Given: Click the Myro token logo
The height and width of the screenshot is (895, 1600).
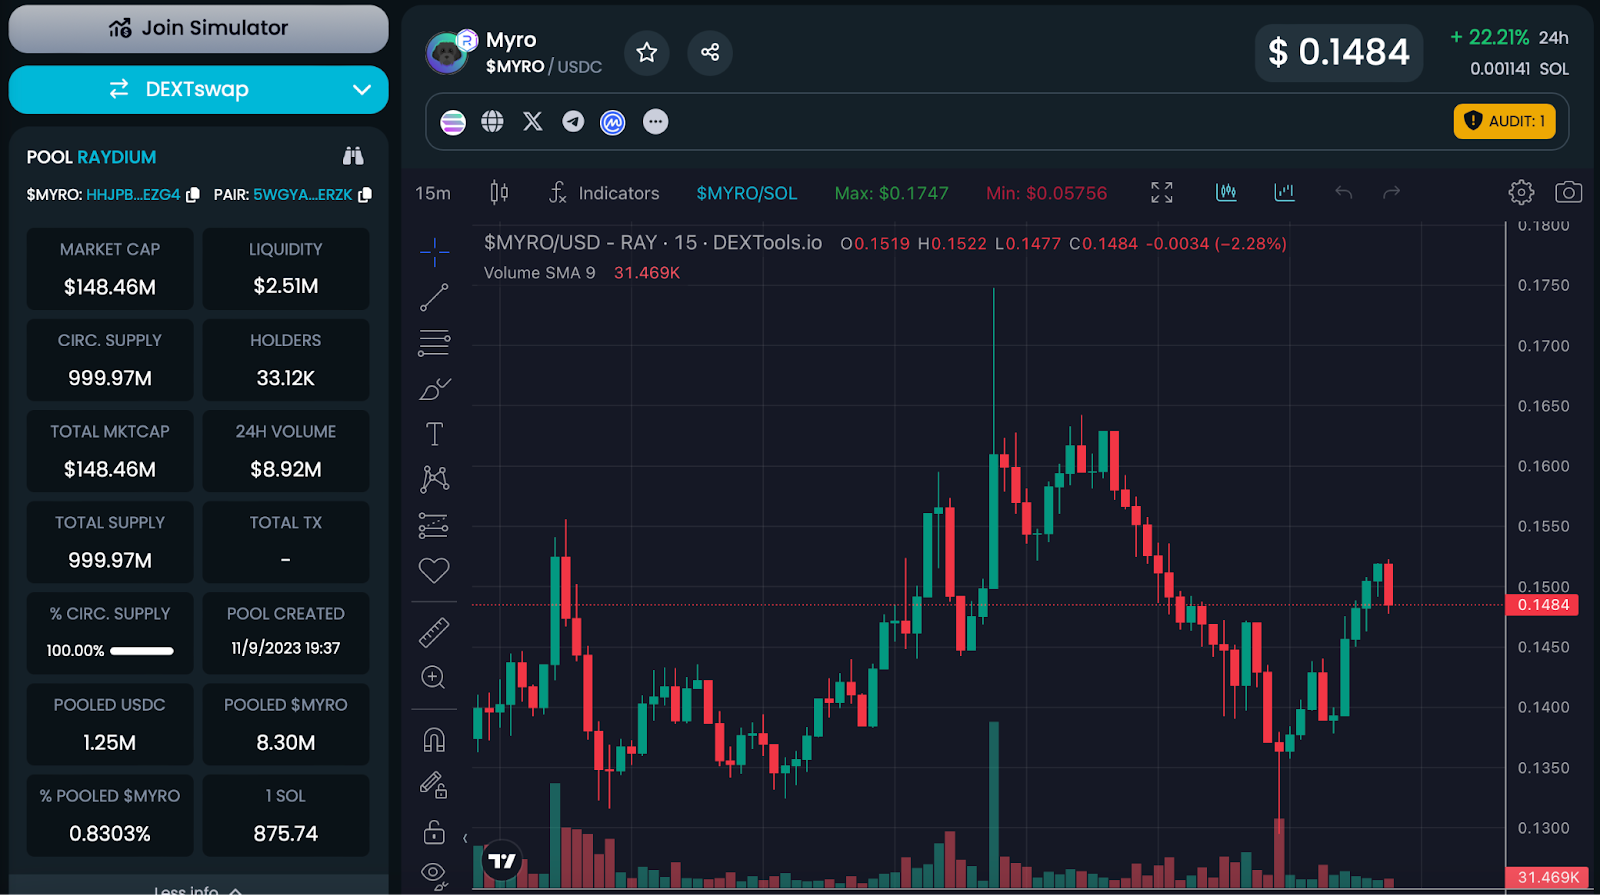Looking at the screenshot, I should coord(447,53).
